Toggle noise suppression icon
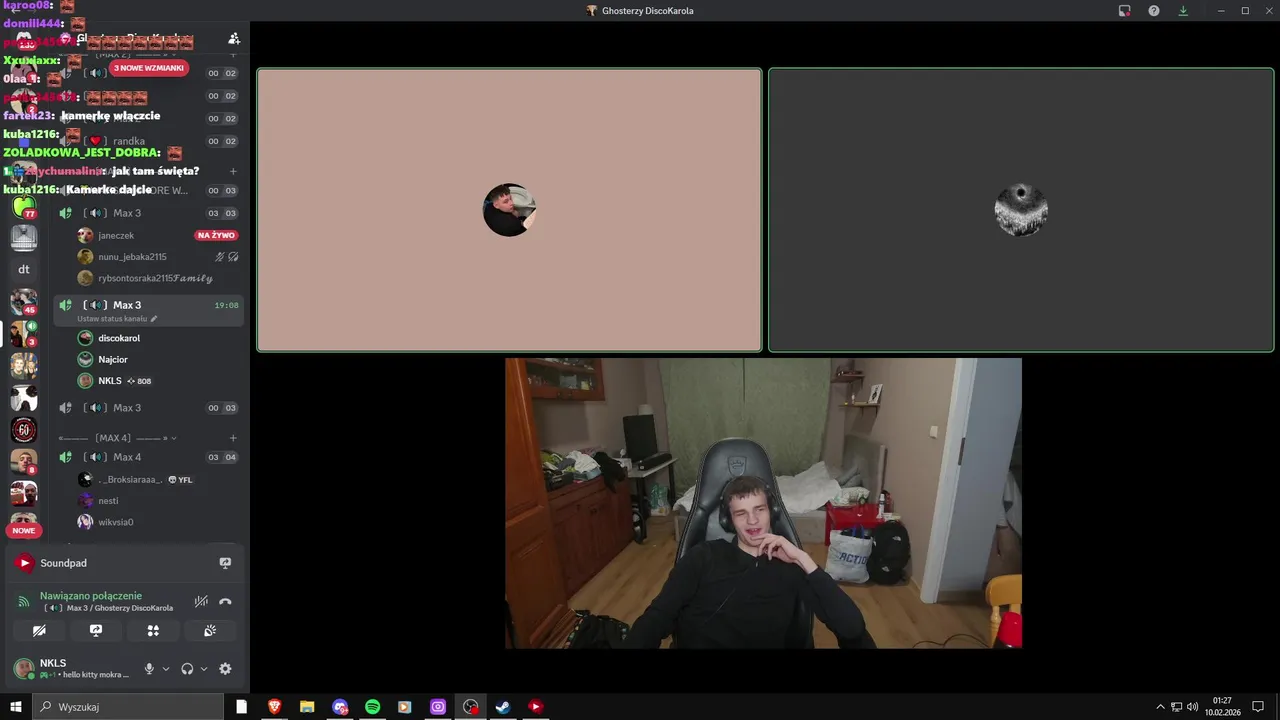Screen dimensions: 1280x720 point(201,601)
